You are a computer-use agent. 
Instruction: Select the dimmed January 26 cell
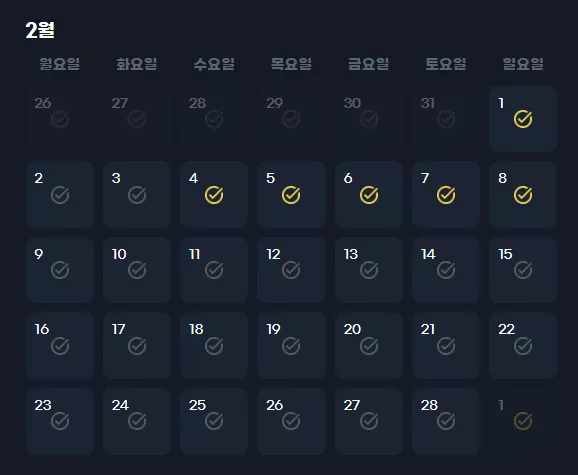coord(60,119)
